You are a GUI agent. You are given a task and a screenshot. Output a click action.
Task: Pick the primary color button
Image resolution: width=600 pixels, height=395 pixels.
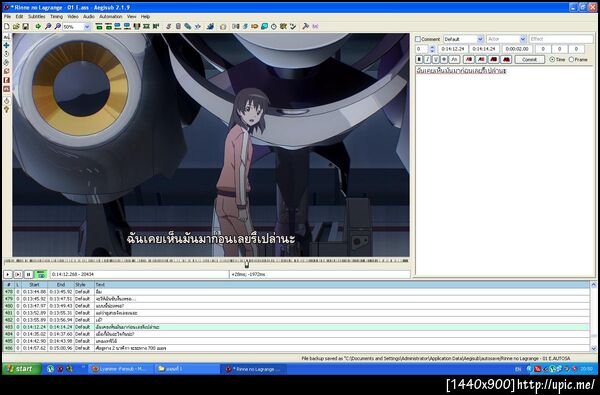pyautogui.click(x=469, y=59)
